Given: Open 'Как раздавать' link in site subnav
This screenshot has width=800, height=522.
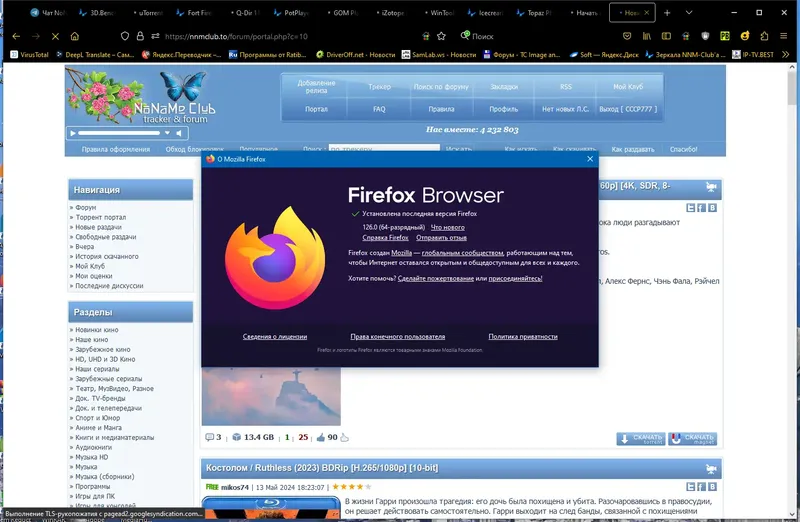Looking at the screenshot, I should coord(633,149).
